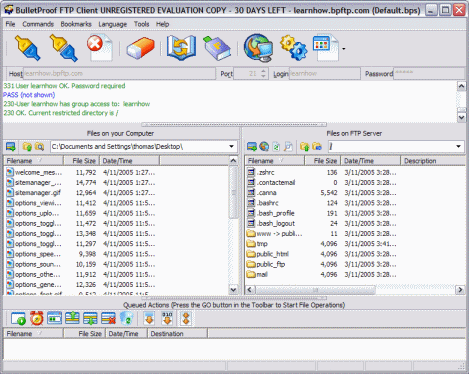Image resolution: width=469 pixels, height=374 pixels.
Task: Open the book icon with orange arrows
Action: click(181, 48)
